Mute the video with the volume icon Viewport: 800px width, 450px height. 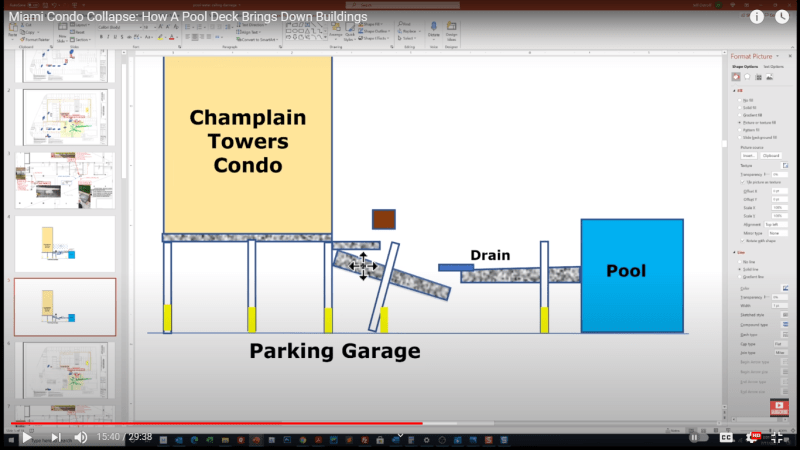[x=81, y=437]
